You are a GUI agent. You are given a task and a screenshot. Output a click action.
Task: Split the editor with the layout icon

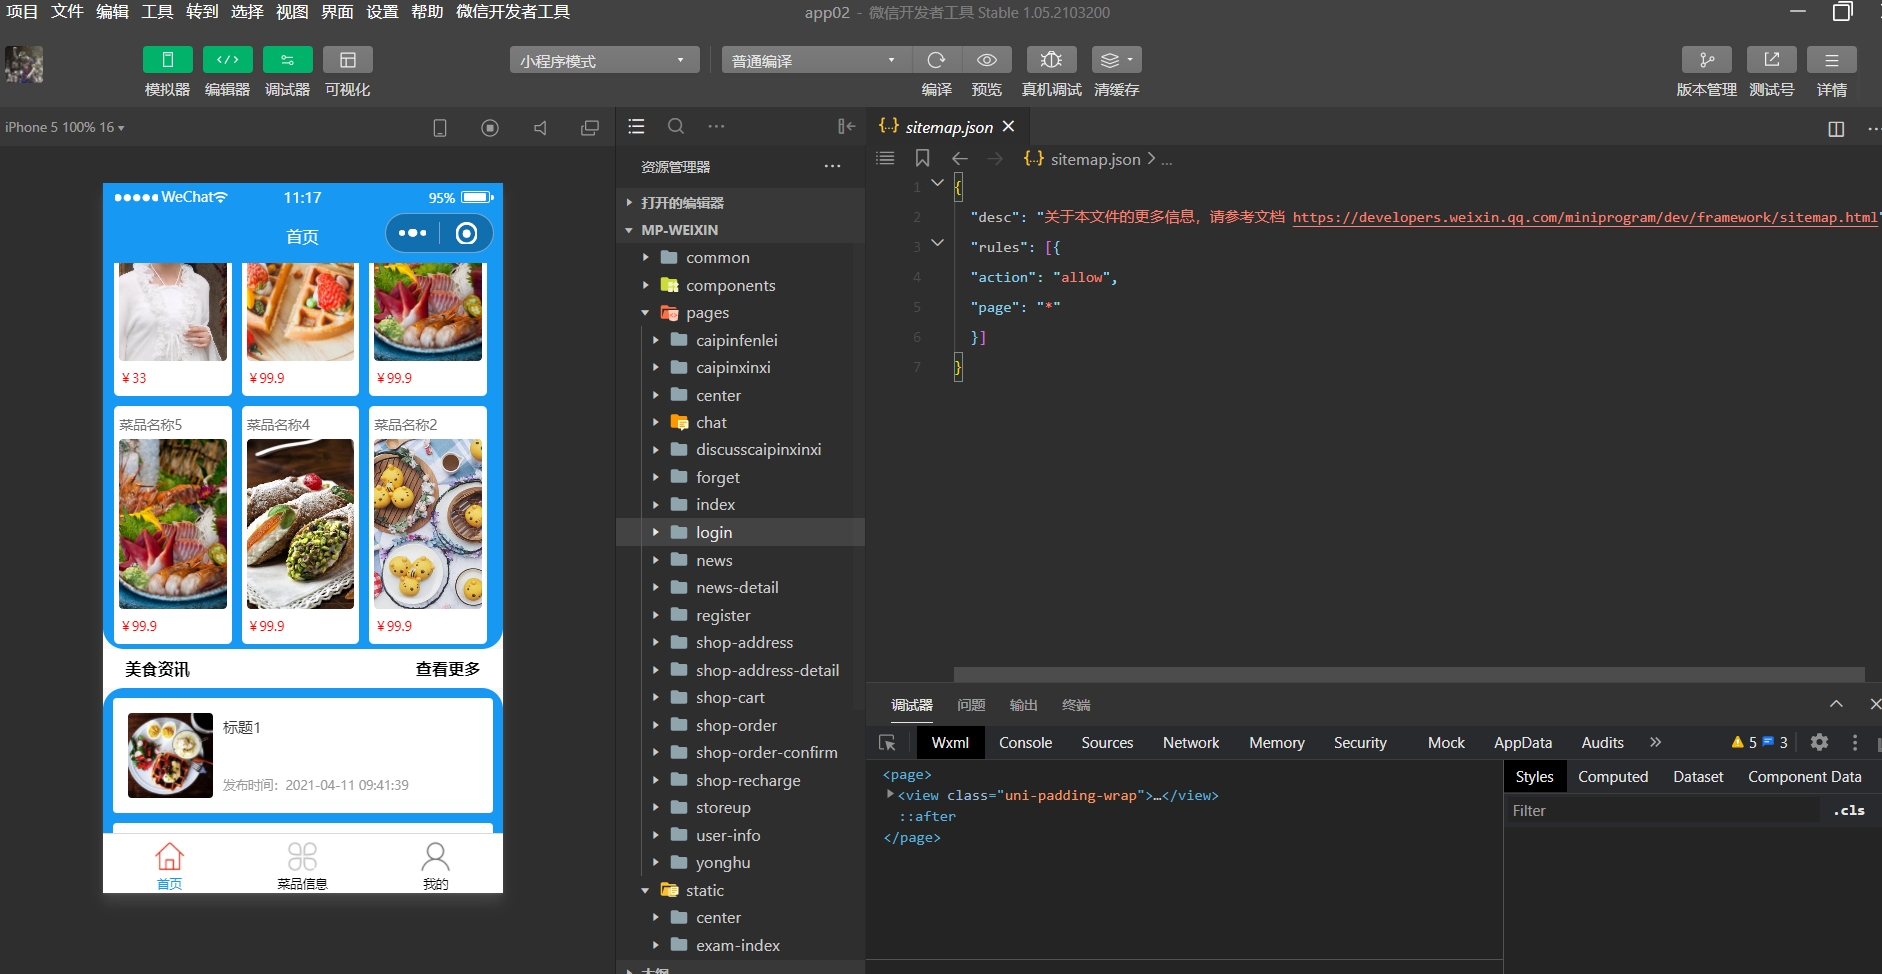click(x=1836, y=129)
